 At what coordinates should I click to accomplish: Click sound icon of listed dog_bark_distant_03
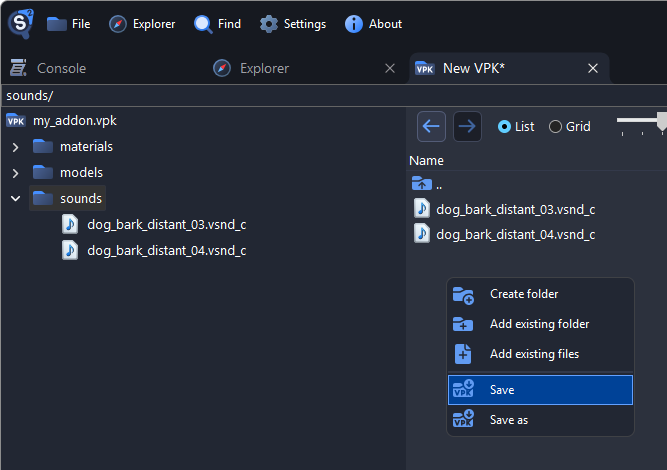click(422, 209)
